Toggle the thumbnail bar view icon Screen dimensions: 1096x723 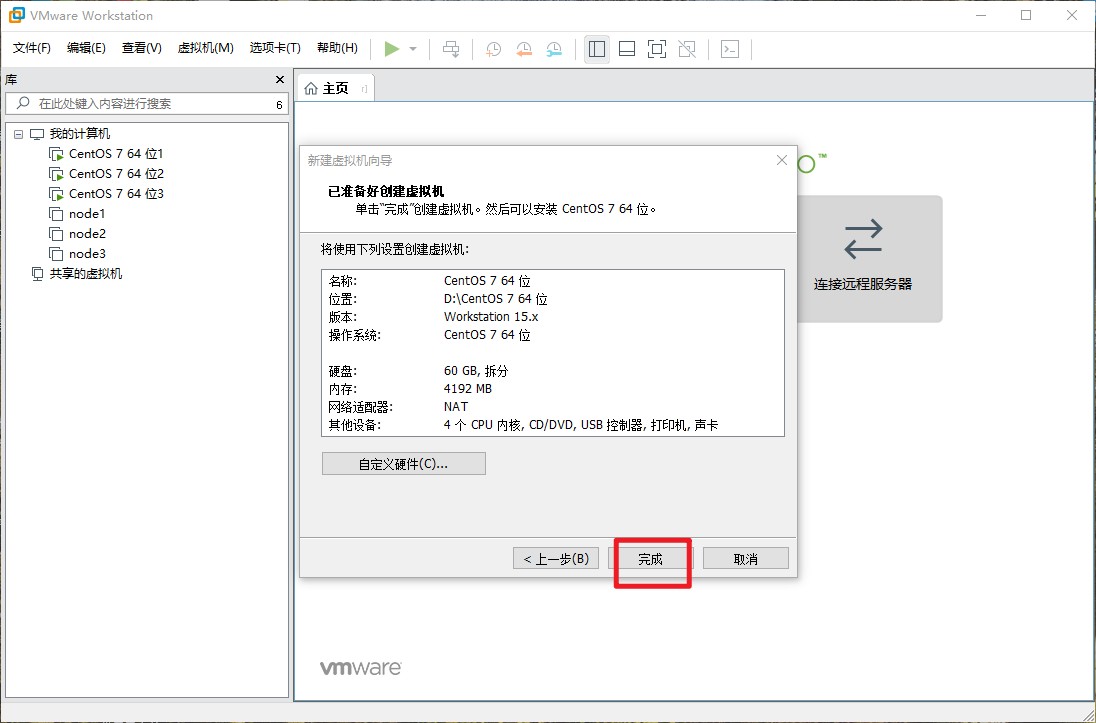pyautogui.click(x=627, y=49)
